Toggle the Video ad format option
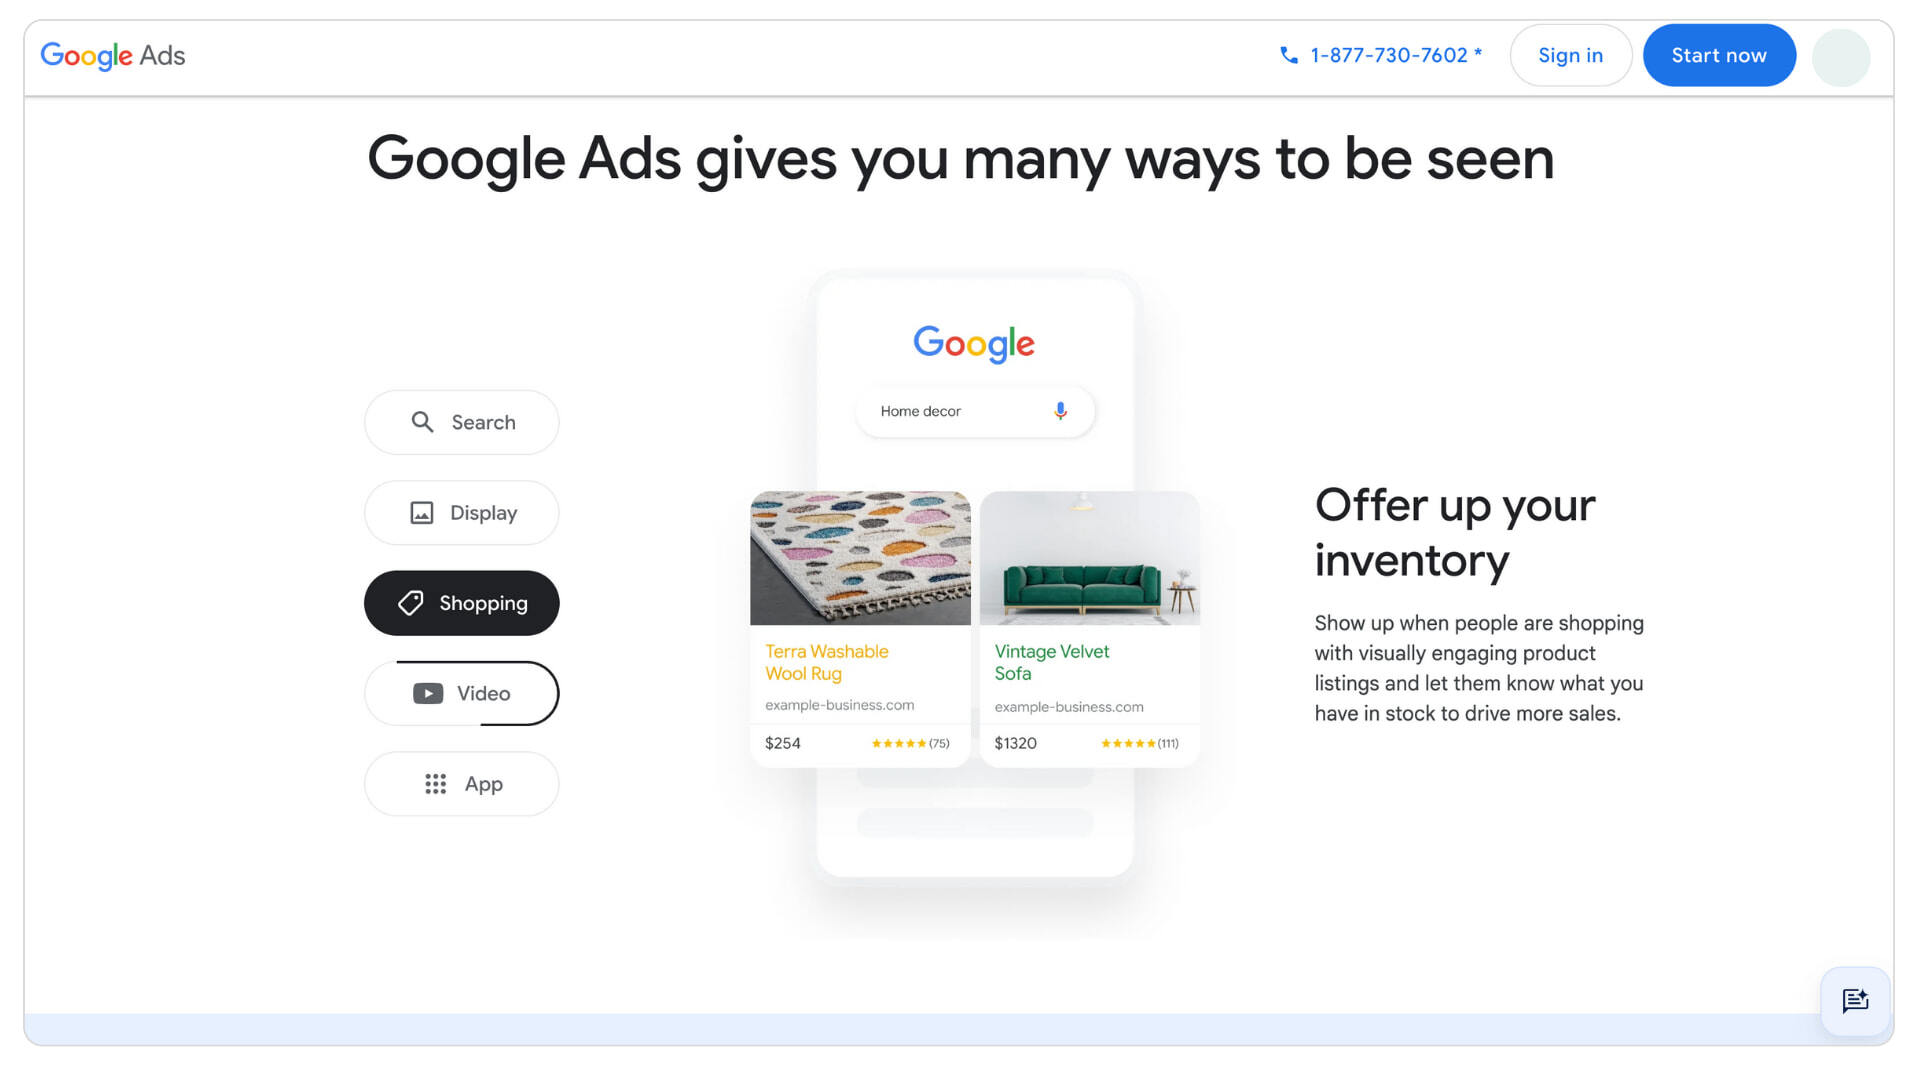1920x1080 pixels. pyautogui.click(x=462, y=692)
